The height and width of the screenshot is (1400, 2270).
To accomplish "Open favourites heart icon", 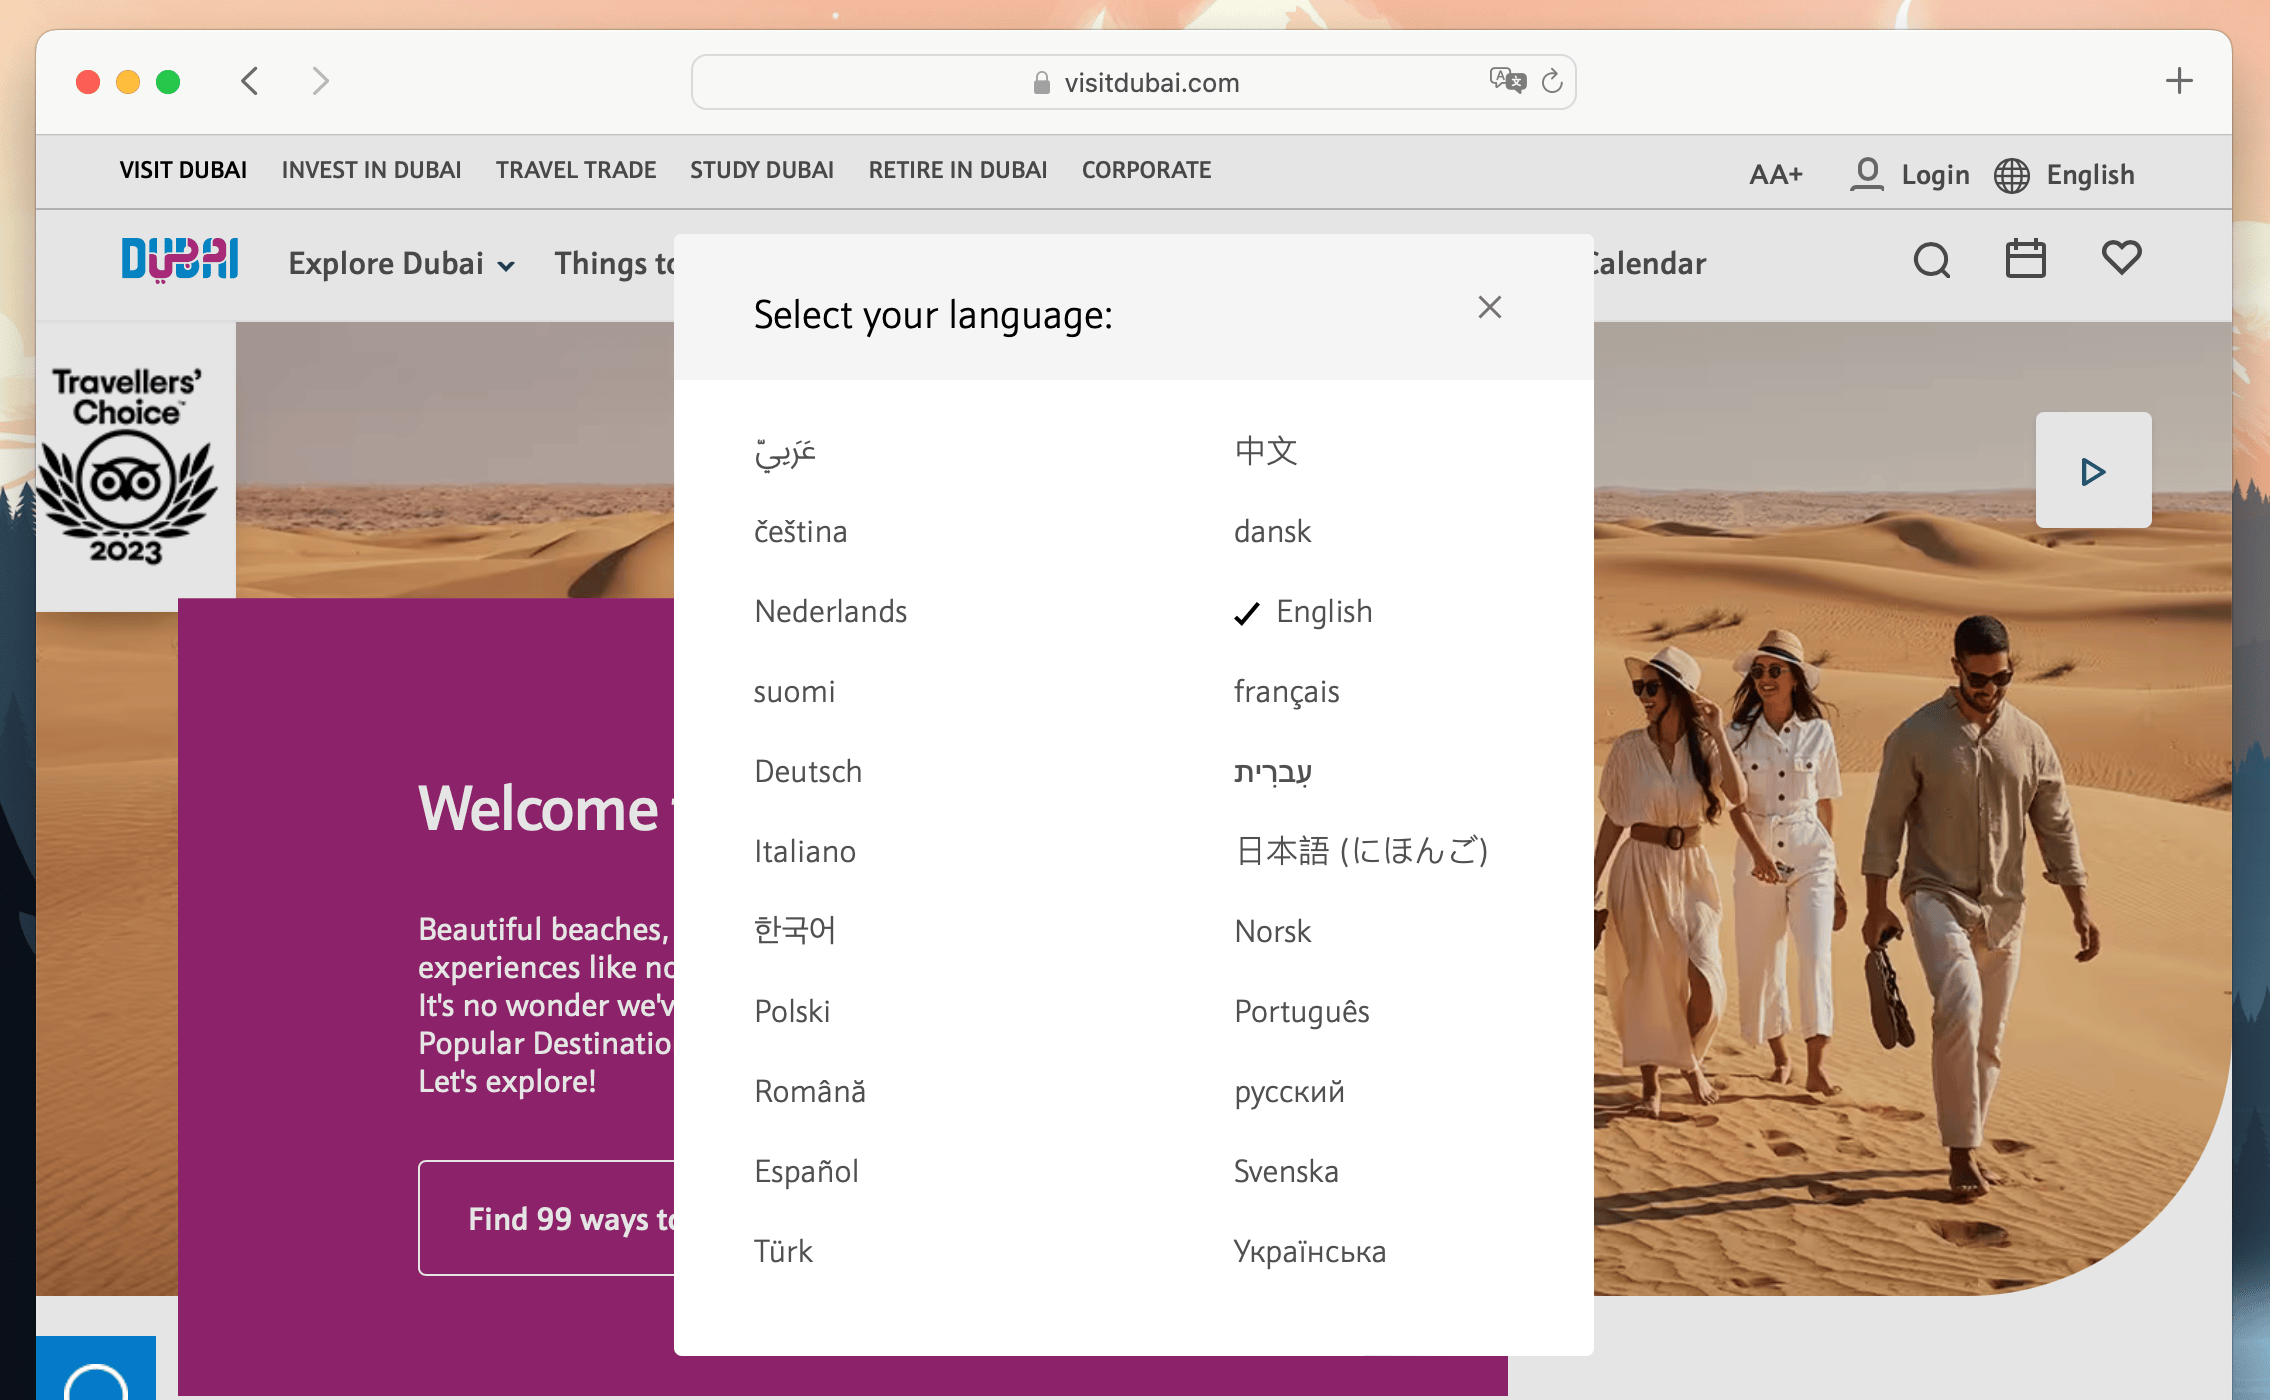I will tap(2121, 258).
